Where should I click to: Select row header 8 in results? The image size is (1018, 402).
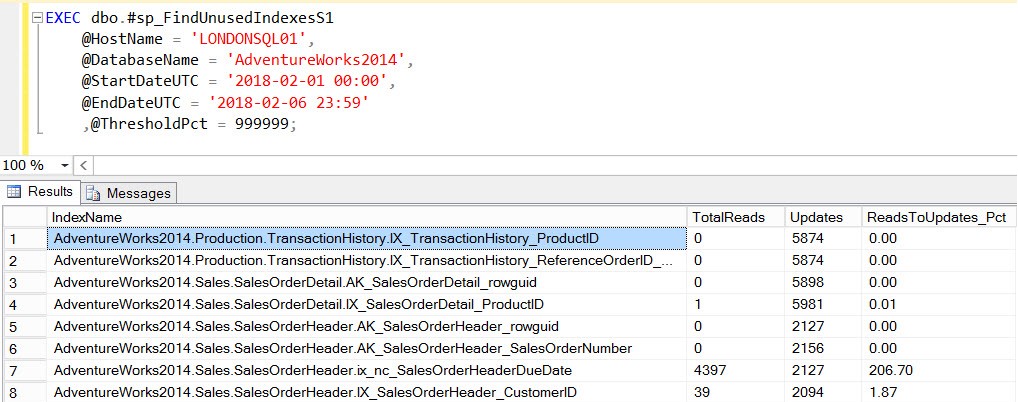25,393
